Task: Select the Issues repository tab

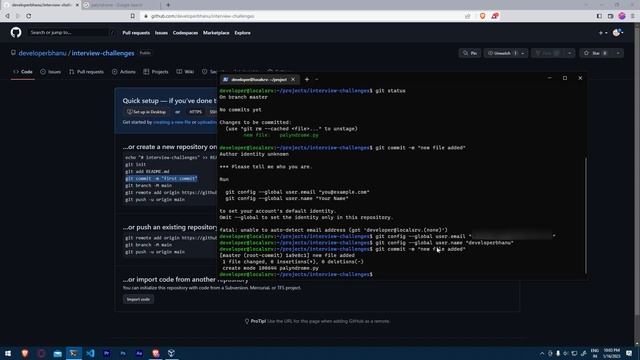Action: 51,72
